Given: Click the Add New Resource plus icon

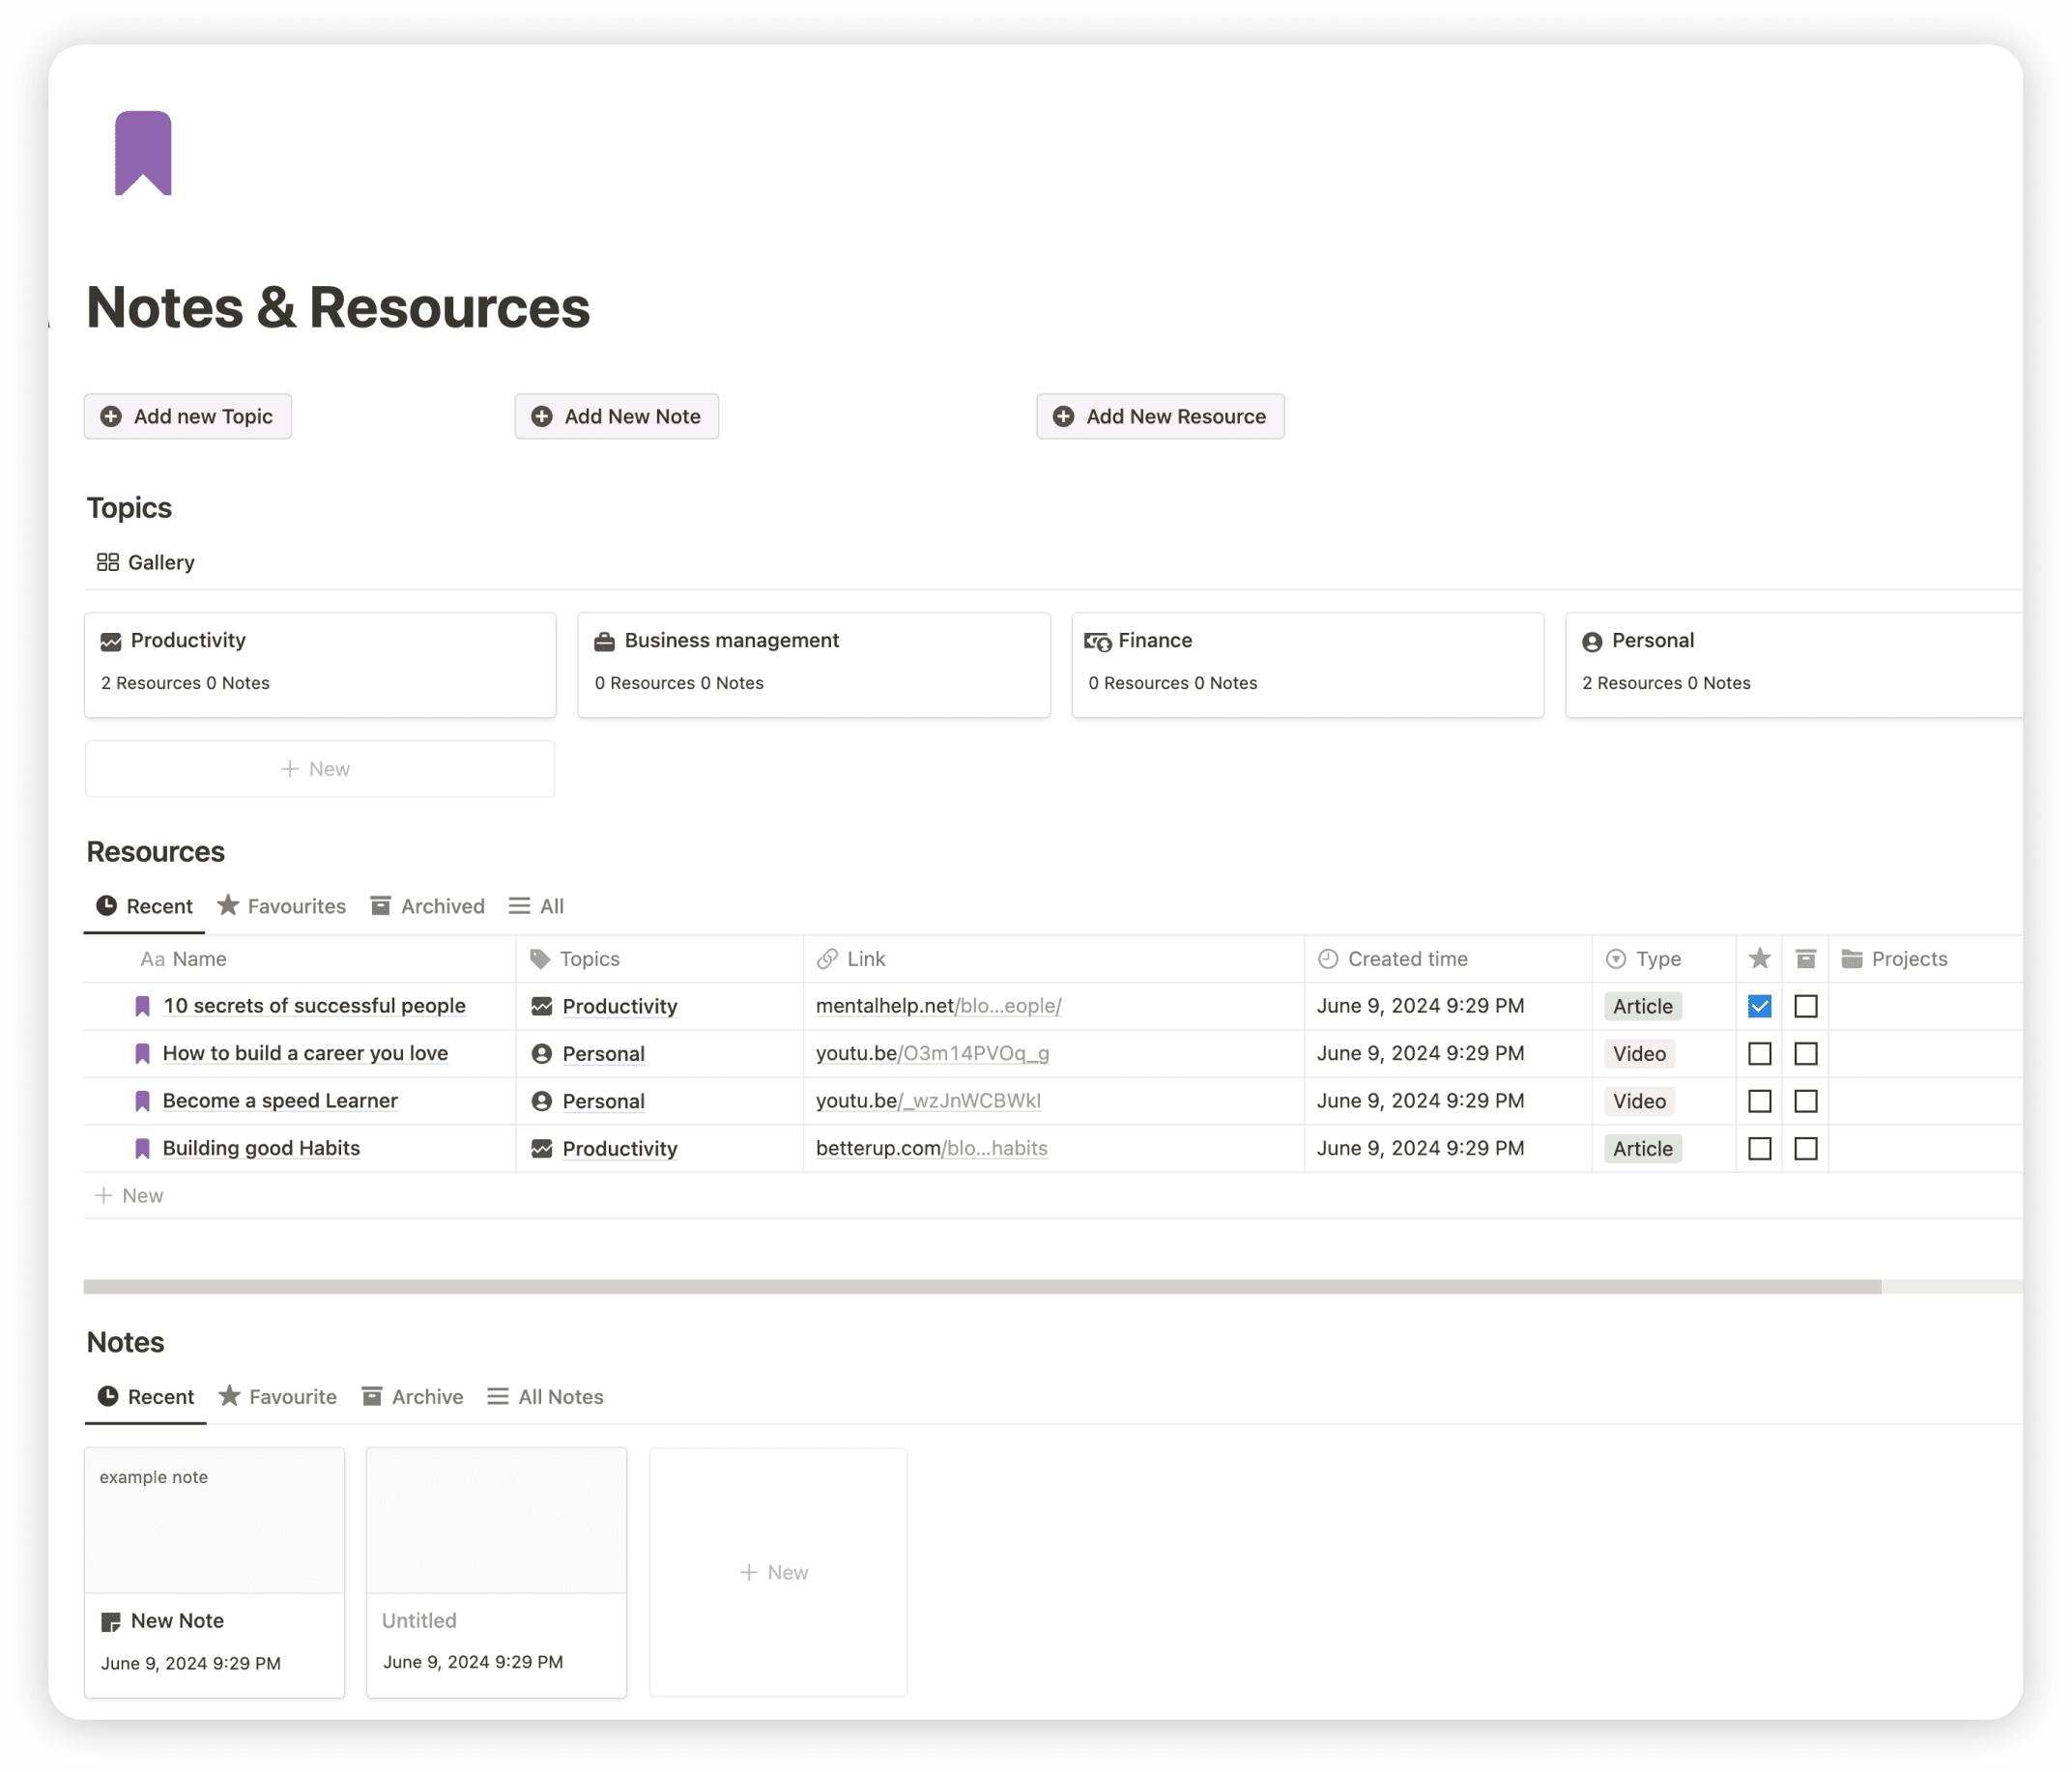Looking at the screenshot, I should (1064, 416).
